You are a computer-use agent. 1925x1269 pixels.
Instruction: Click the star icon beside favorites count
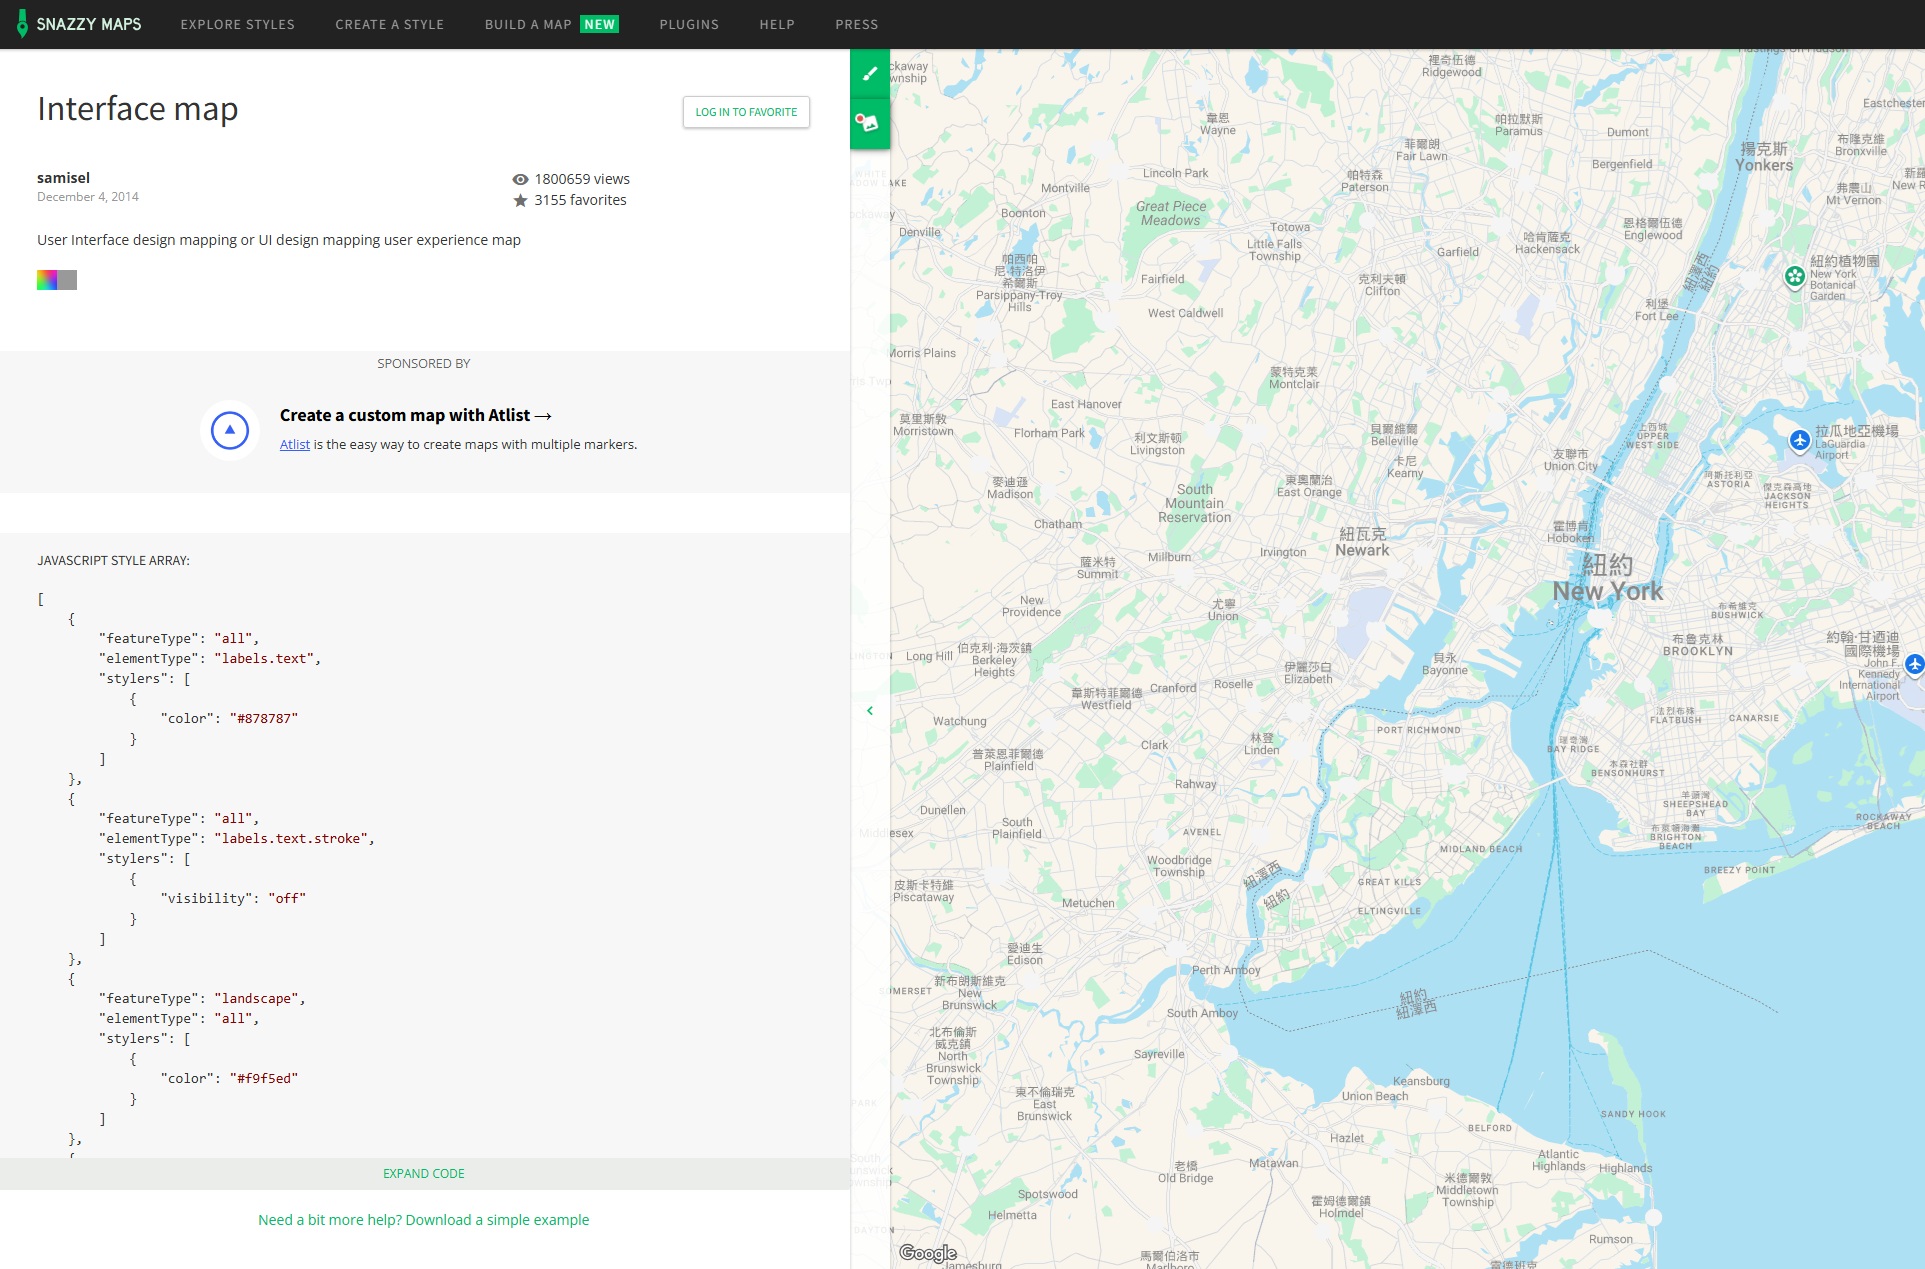click(x=520, y=200)
